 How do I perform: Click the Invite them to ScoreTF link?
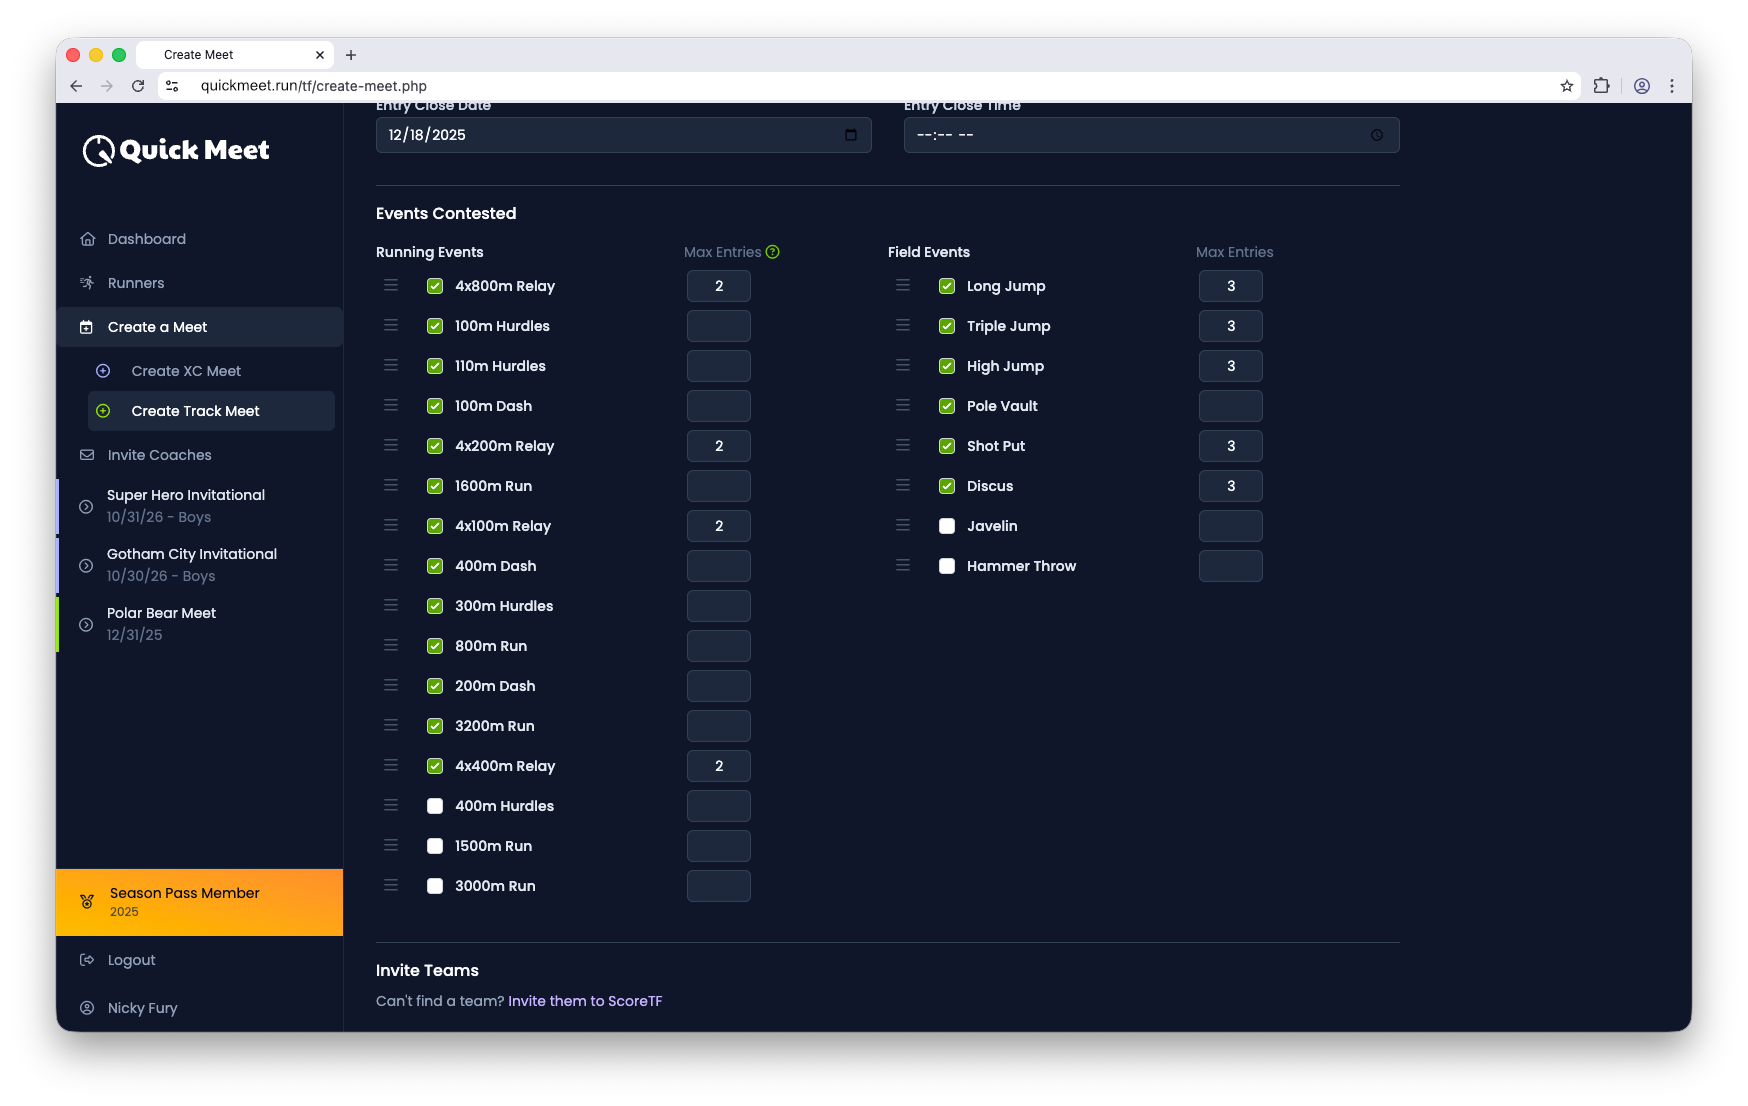pos(584,1001)
